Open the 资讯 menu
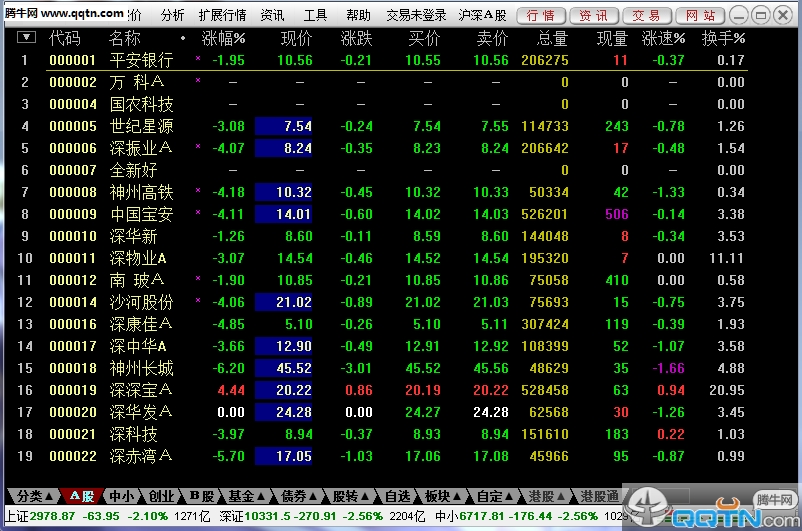The height and width of the screenshot is (531, 802). (x=272, y=15)
